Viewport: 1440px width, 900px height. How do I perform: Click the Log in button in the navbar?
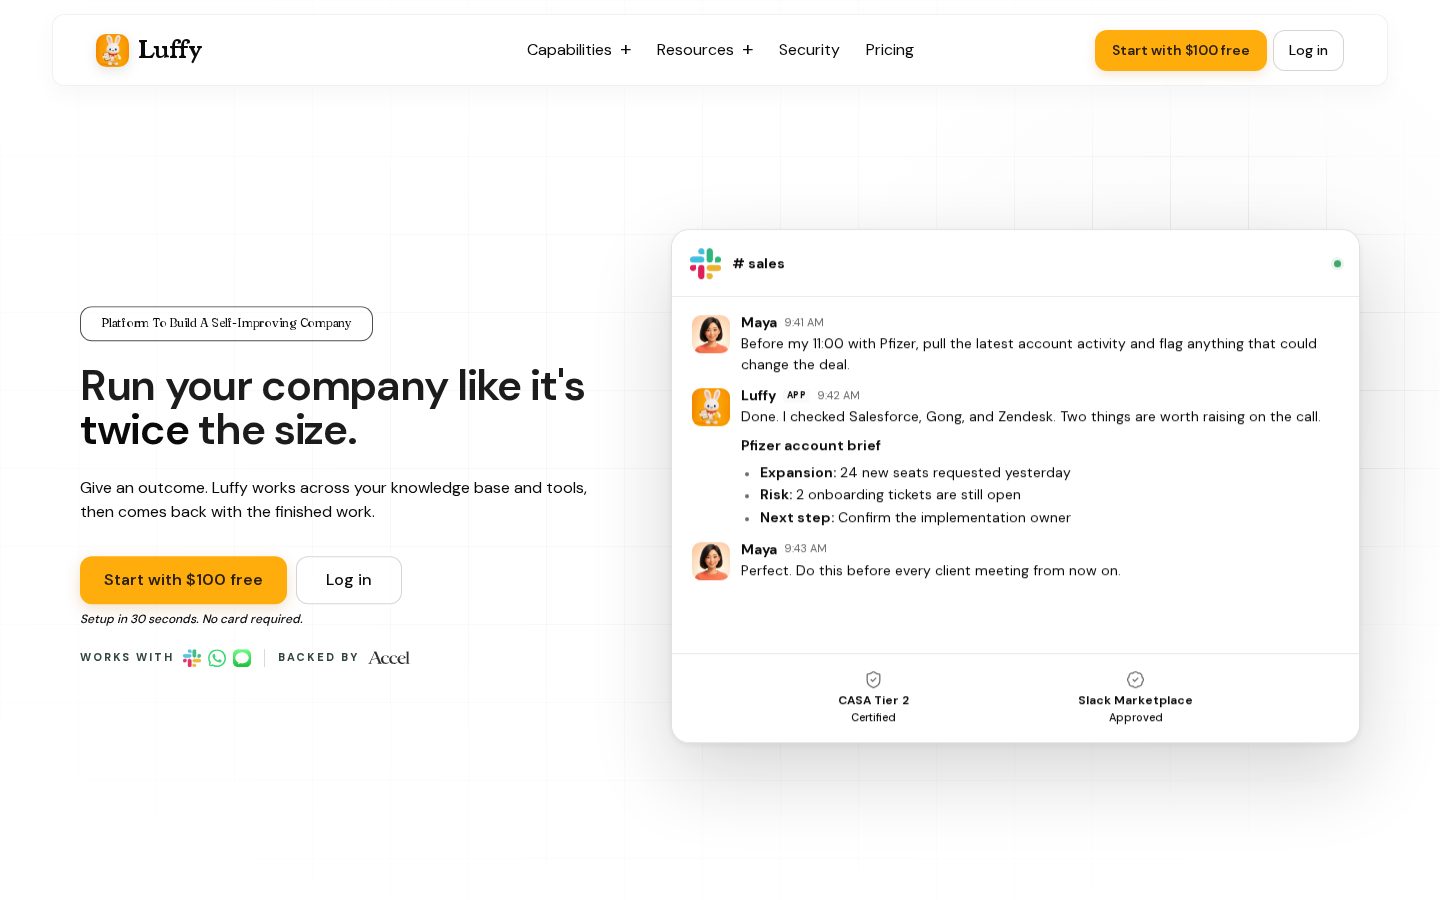[1308, 50]
